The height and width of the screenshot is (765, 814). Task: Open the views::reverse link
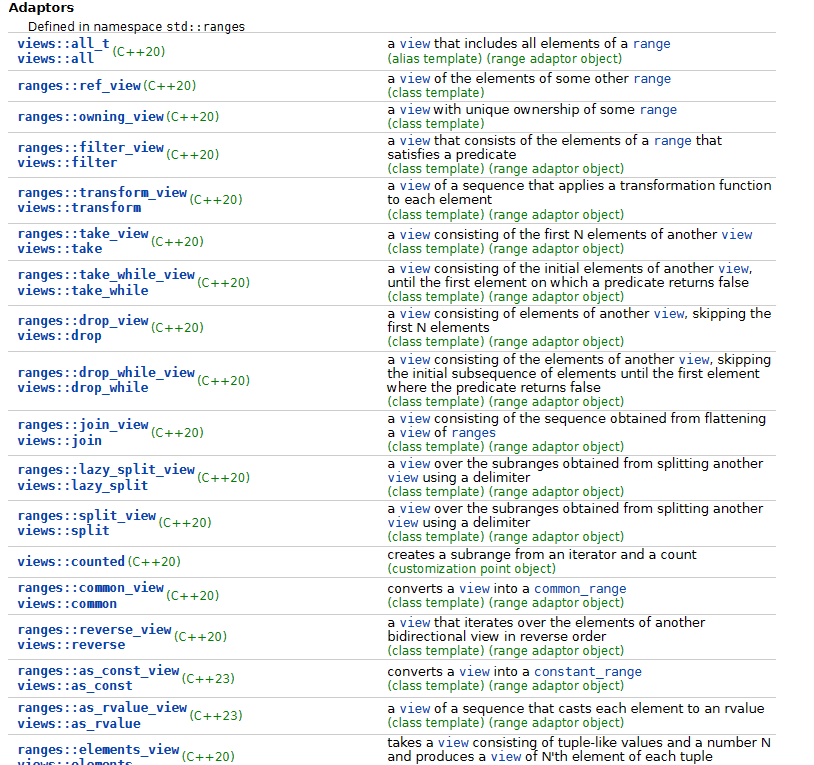(72, 645)
